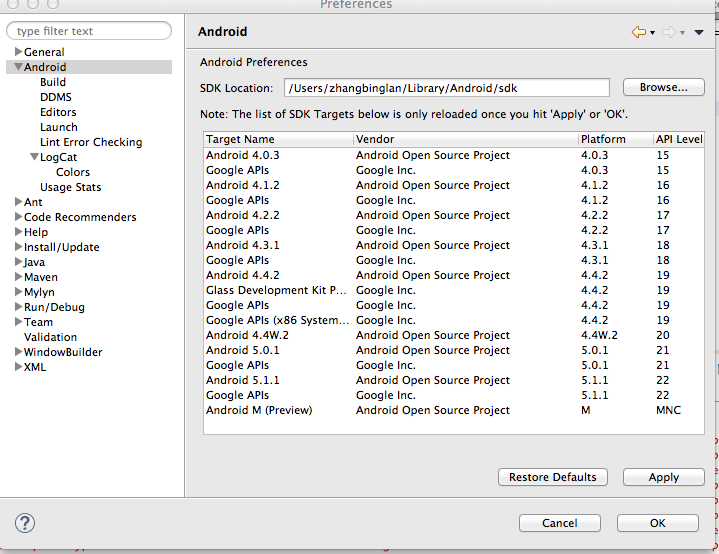Click the back navigation arrow icon

tap(638, 33)
